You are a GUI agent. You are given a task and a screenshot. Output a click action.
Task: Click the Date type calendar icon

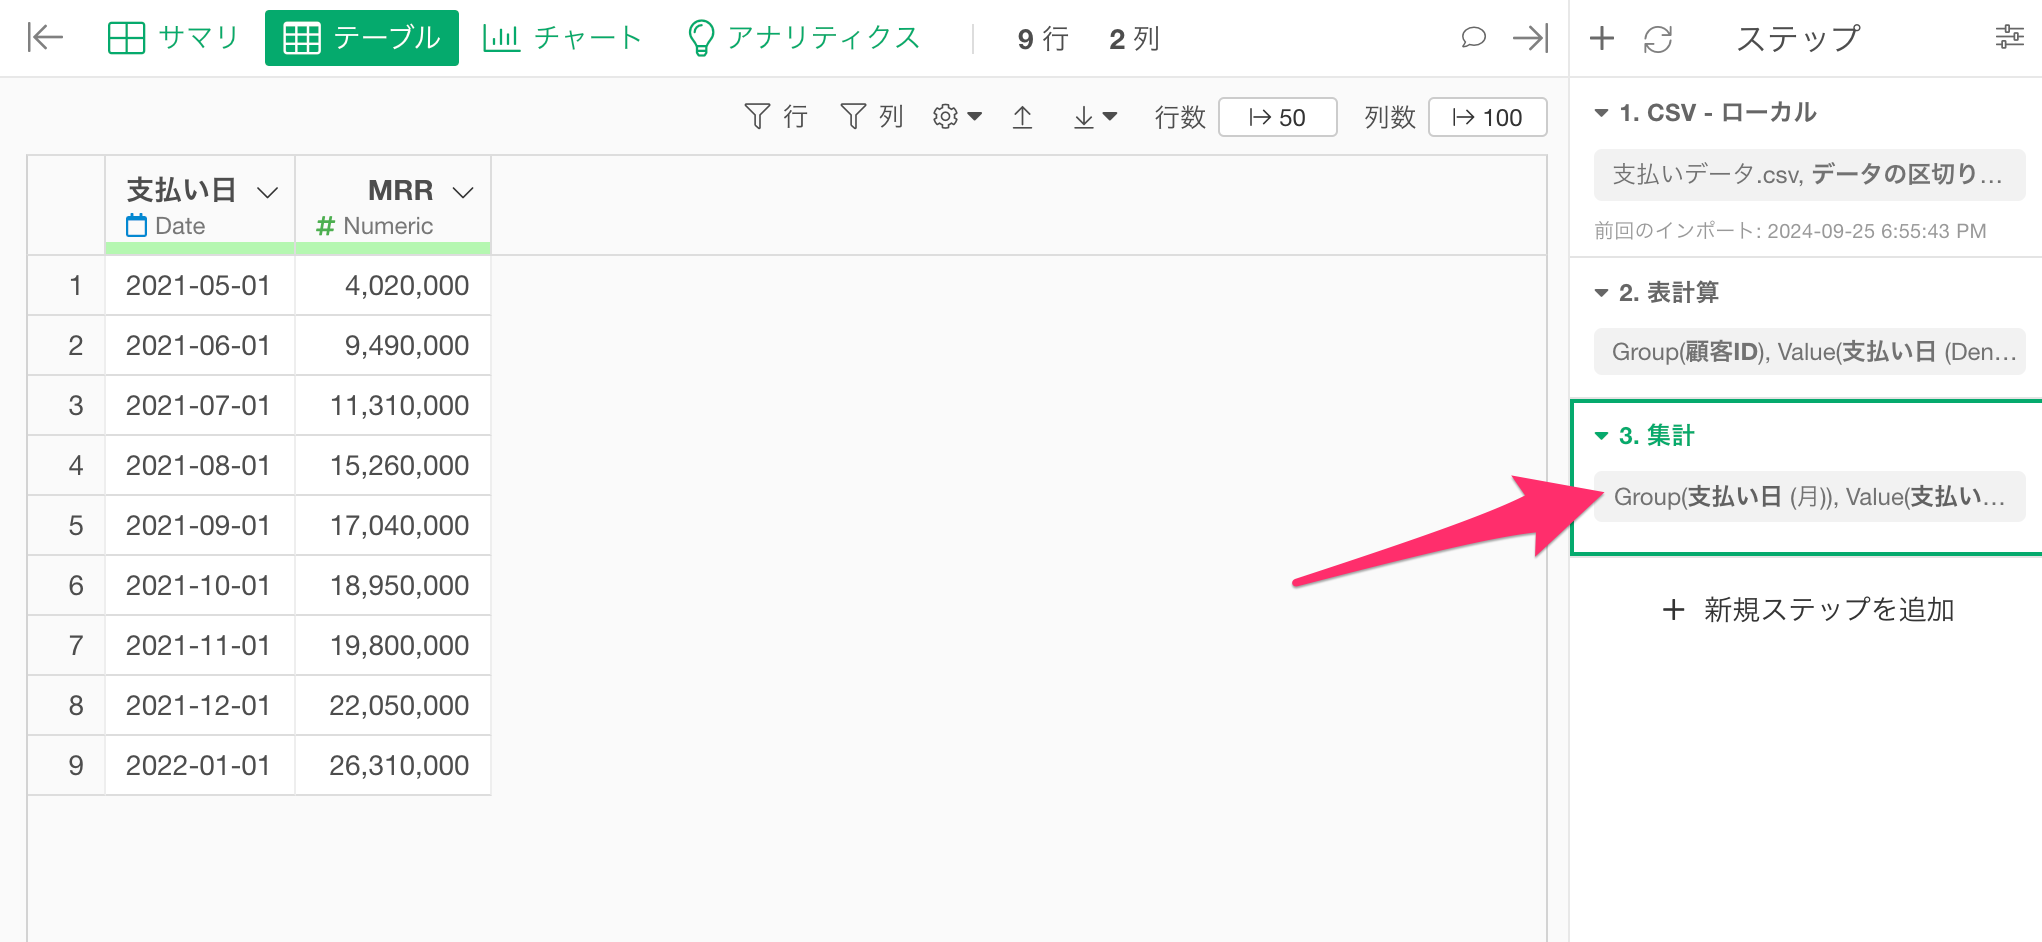click(x=136, y=226)
